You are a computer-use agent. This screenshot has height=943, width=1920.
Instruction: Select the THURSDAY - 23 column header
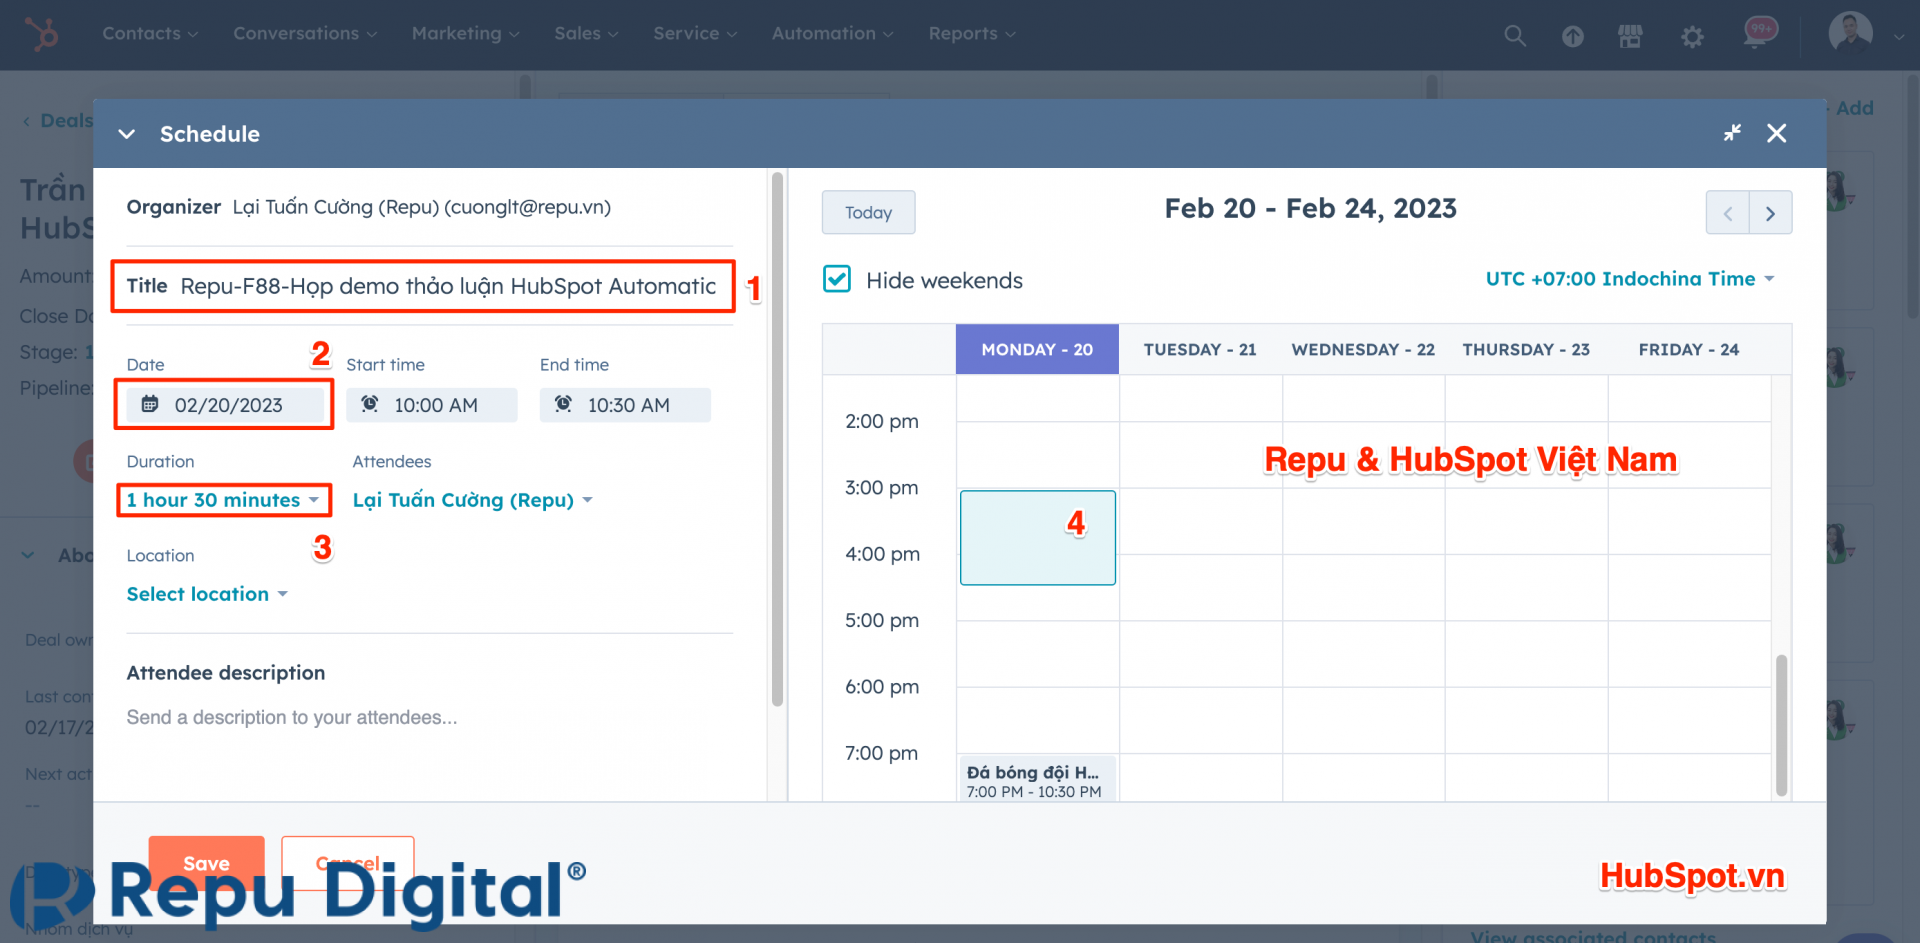pos(1526,349)
